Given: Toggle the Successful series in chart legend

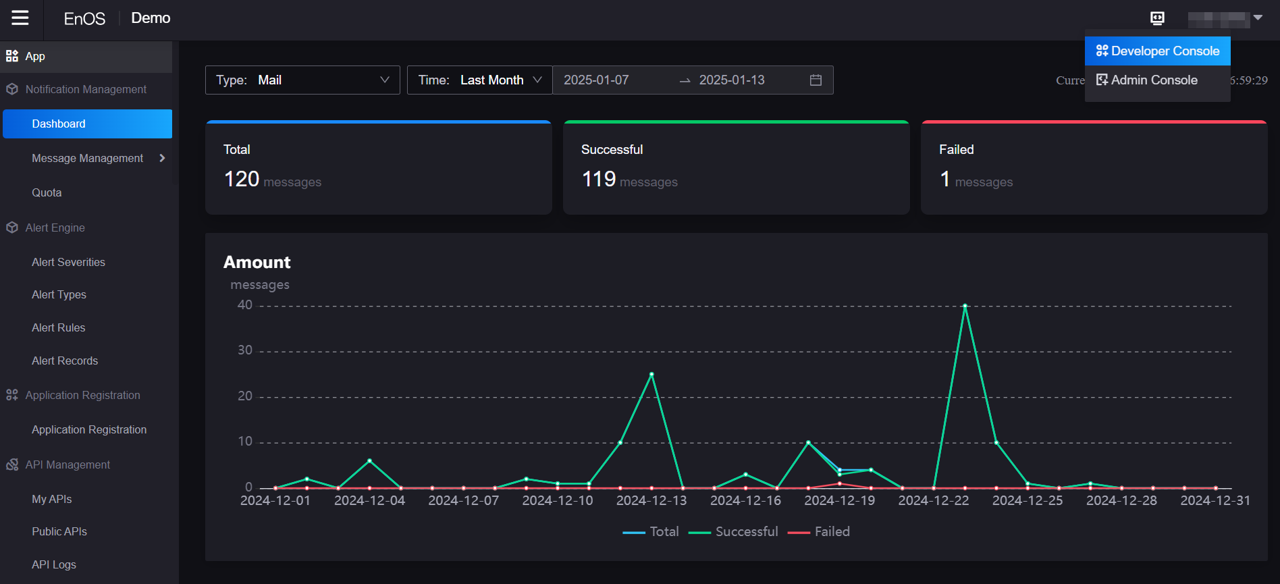Looking at the screenshot, I should [734, 532].
